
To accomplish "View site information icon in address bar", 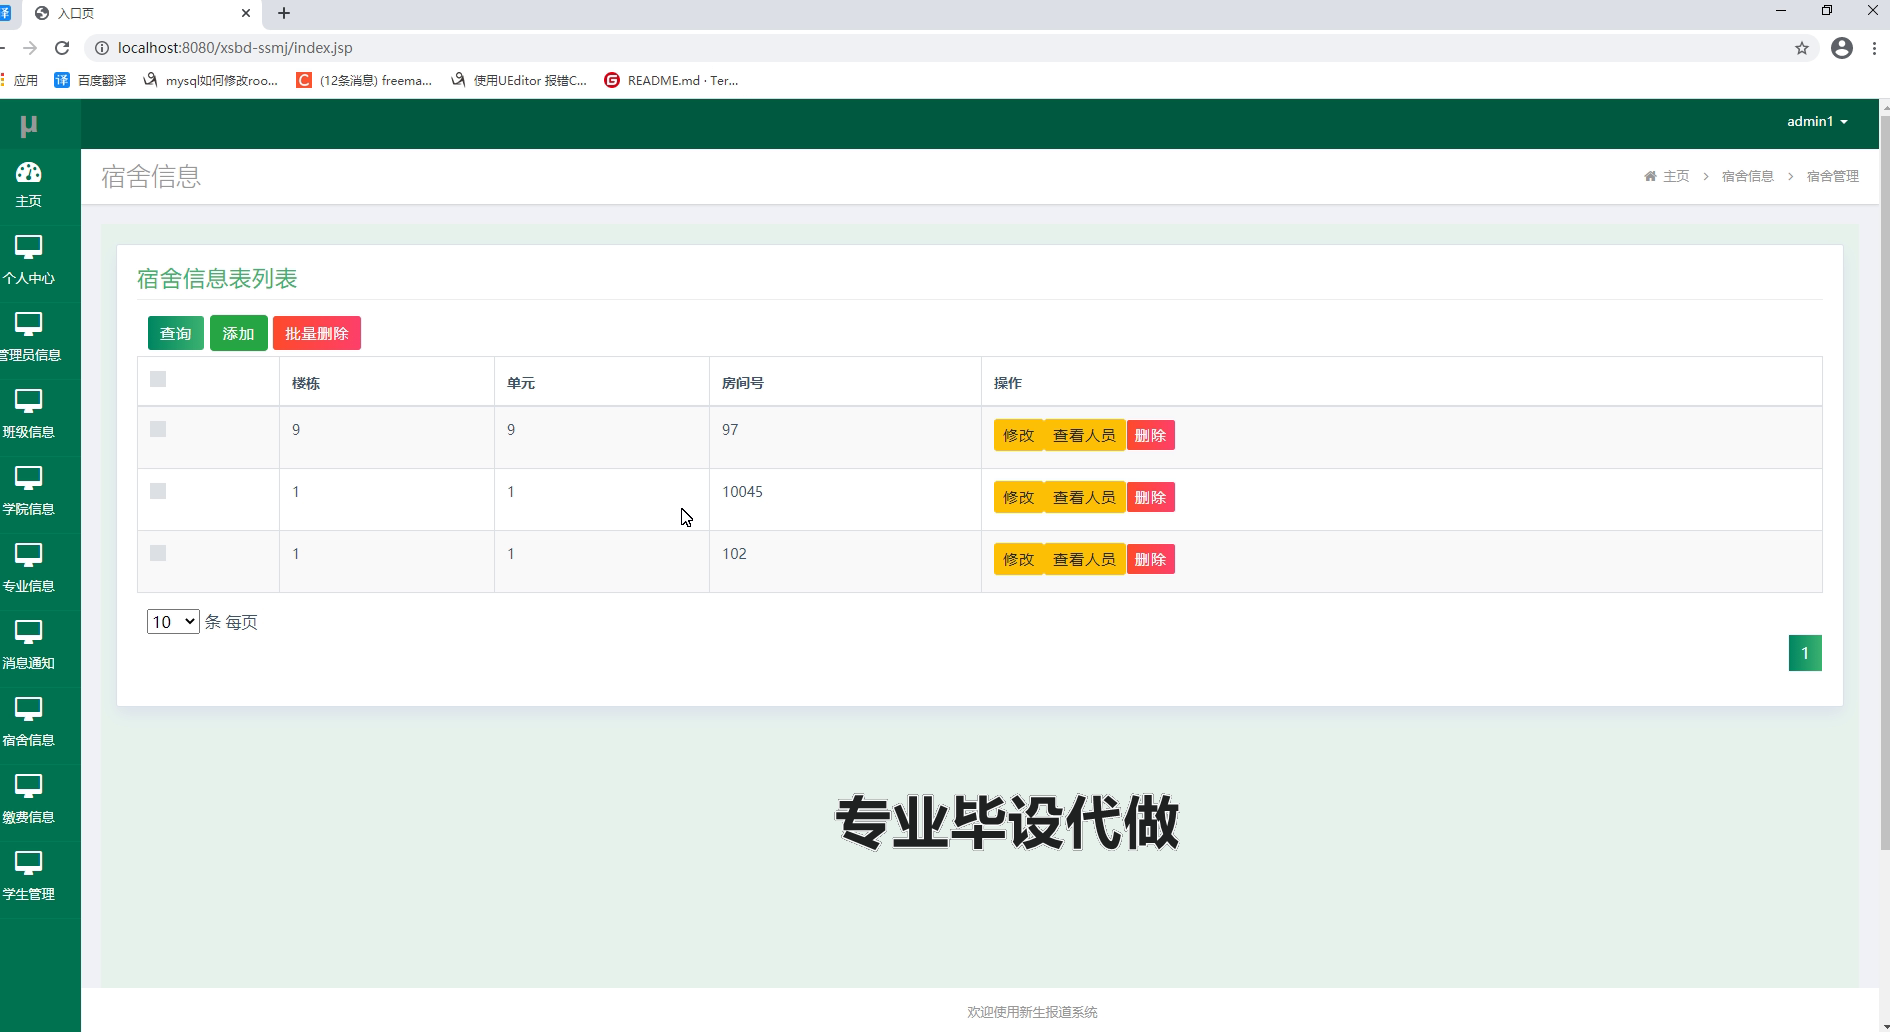I will coord(102,48).
